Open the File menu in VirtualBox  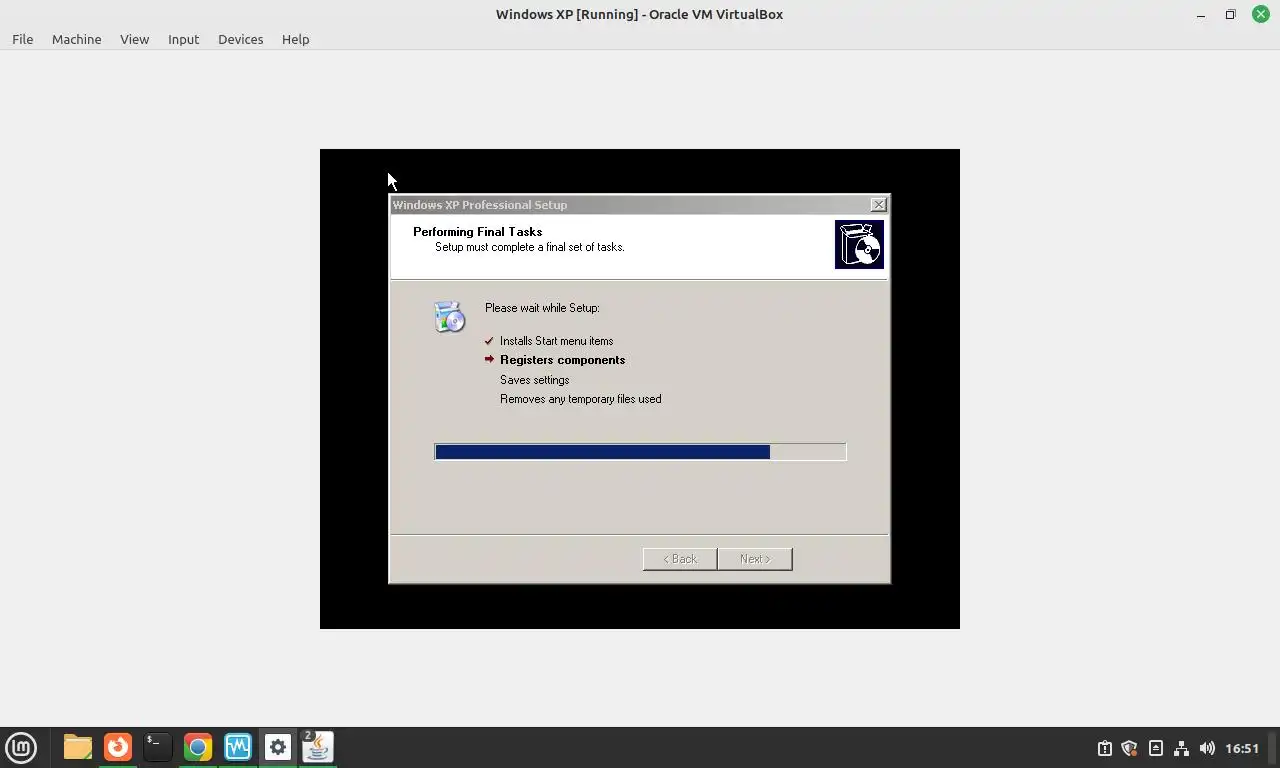point(22,39)
